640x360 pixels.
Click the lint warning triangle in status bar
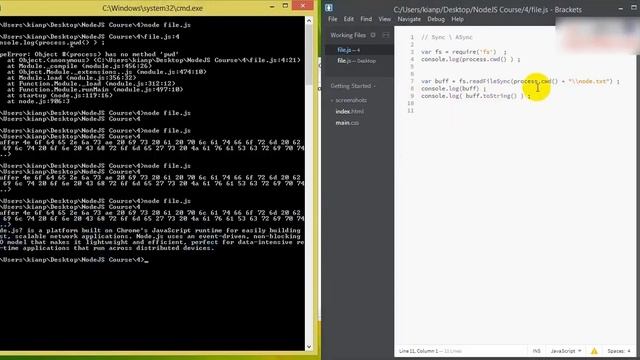[594, 351]
